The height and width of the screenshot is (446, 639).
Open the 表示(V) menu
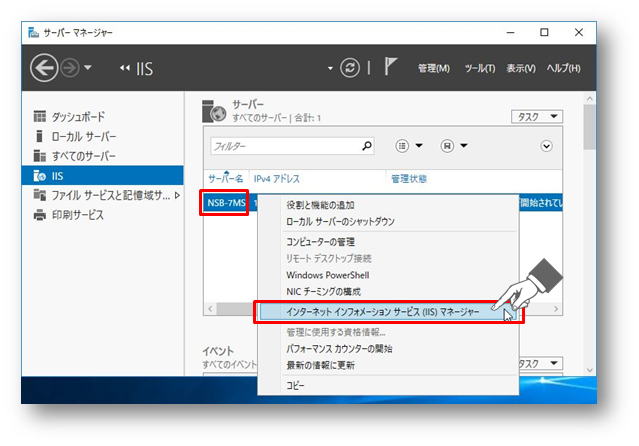(521, 68)
